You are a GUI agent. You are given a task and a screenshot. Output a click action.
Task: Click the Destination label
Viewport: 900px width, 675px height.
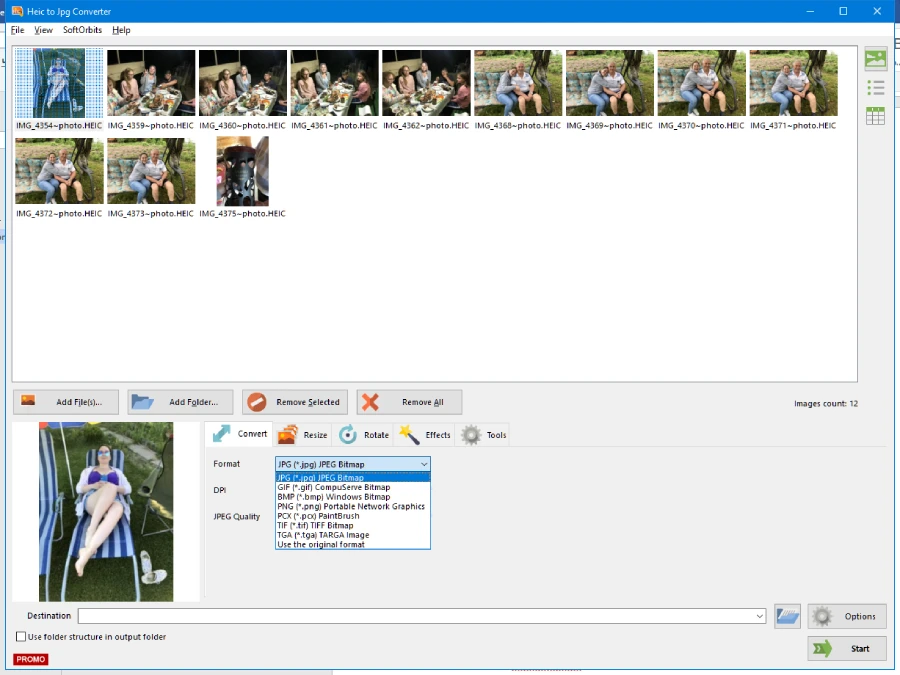(x=49, y=616)
